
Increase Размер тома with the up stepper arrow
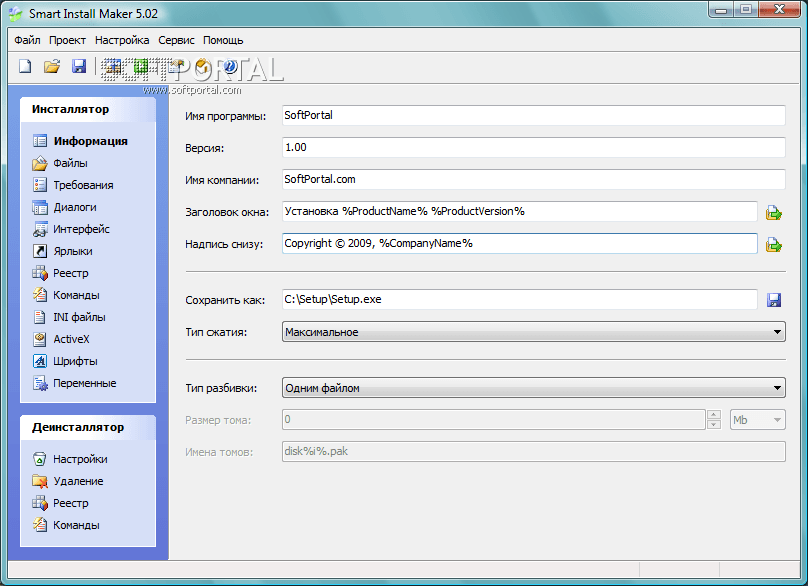(714, 414)
